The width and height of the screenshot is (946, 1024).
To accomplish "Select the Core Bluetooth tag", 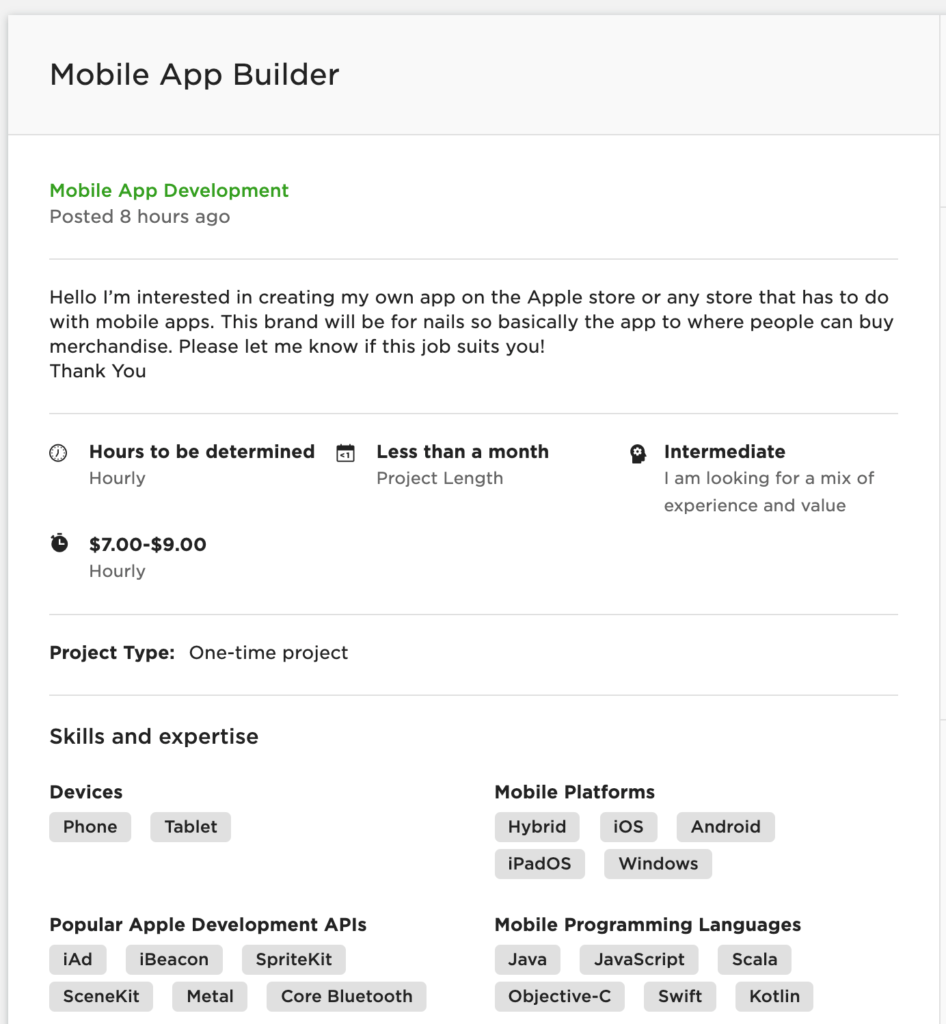I will pyautogui.click(x=346, y=997).
